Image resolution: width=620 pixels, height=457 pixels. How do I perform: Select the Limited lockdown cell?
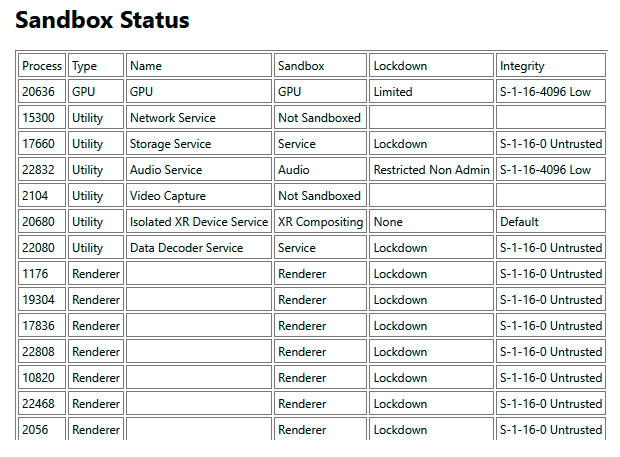click(393, 92)
